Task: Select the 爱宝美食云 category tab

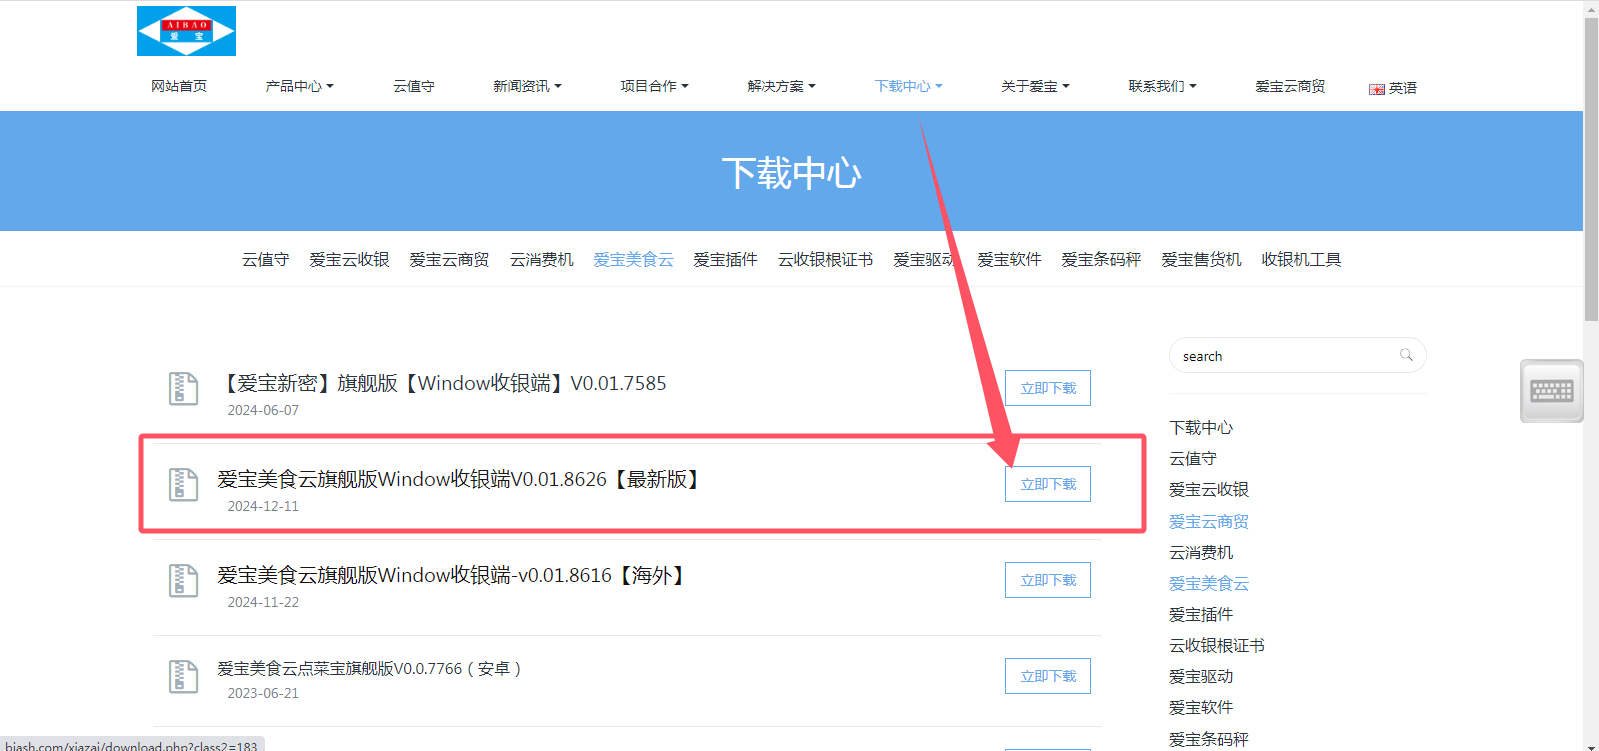Action: (x=633, y=259)
